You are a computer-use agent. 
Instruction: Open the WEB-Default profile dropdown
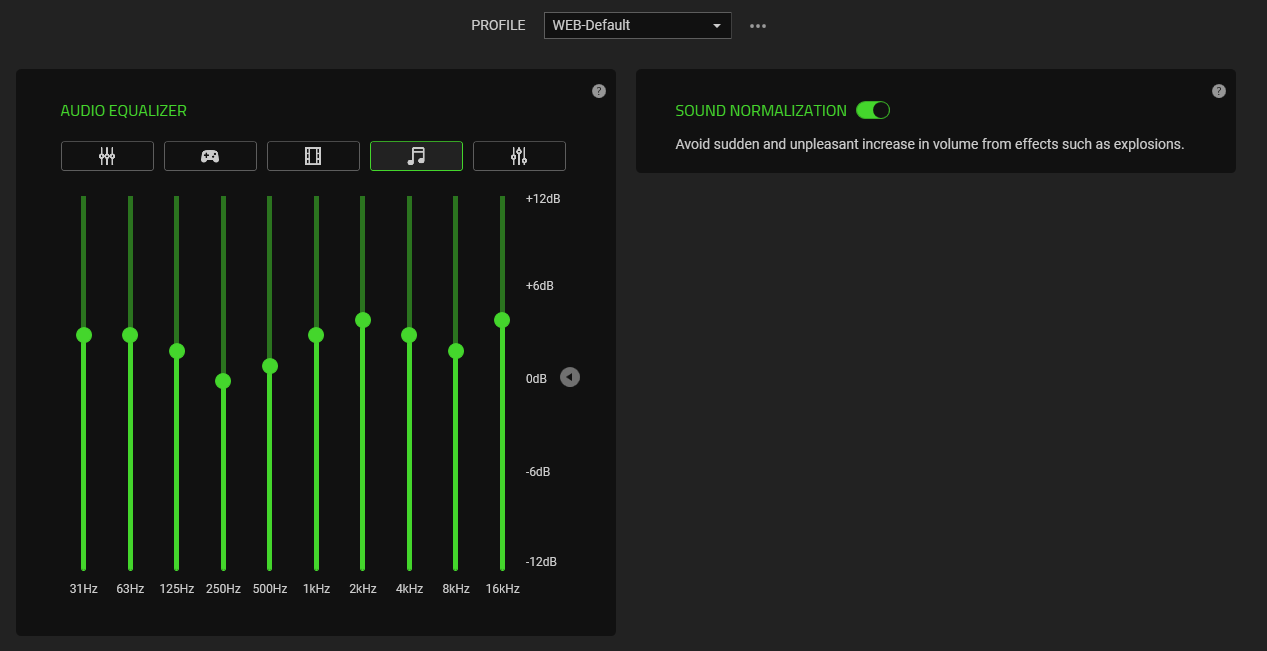click(x=637, y=25)
